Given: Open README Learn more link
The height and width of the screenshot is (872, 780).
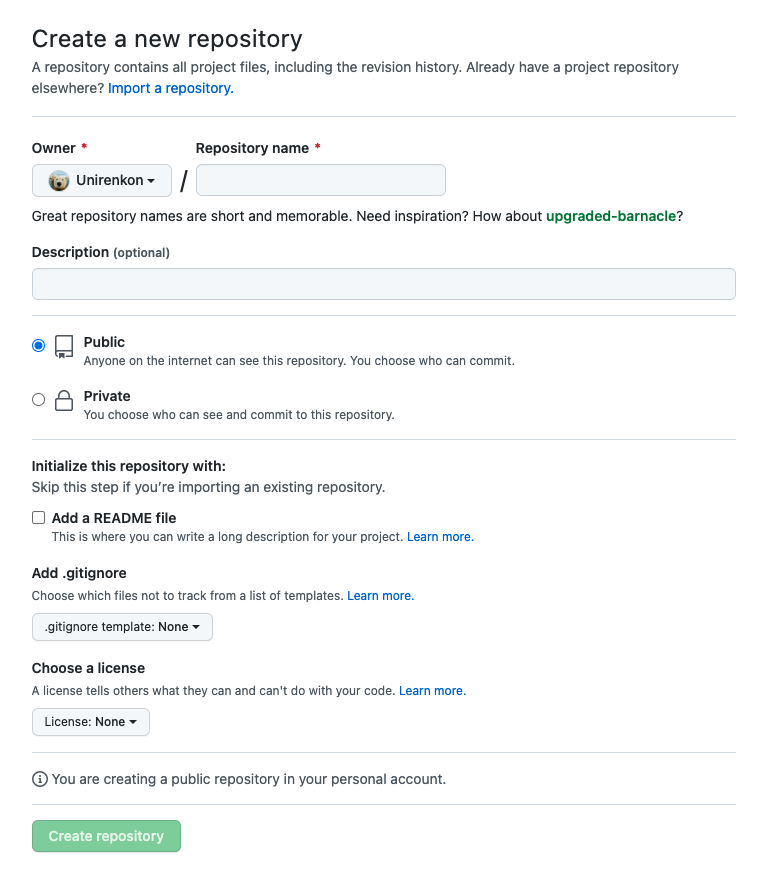Looking at the screenshot, I should click(x=440, y=537).
